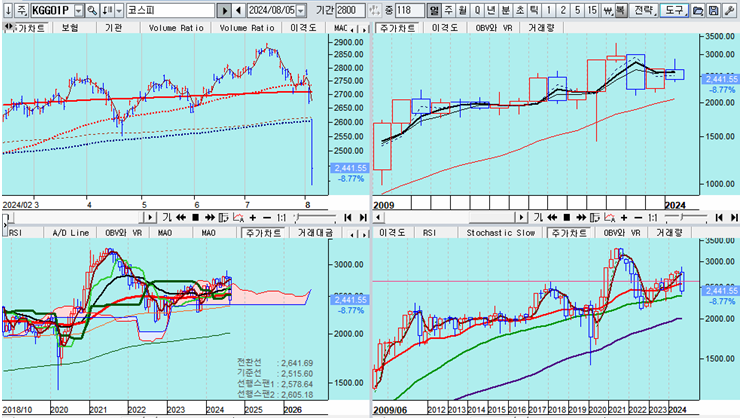This screenshot has width=741, height=419.
Task: Adjust right chart zoom slider
Action: coord(686,217)
